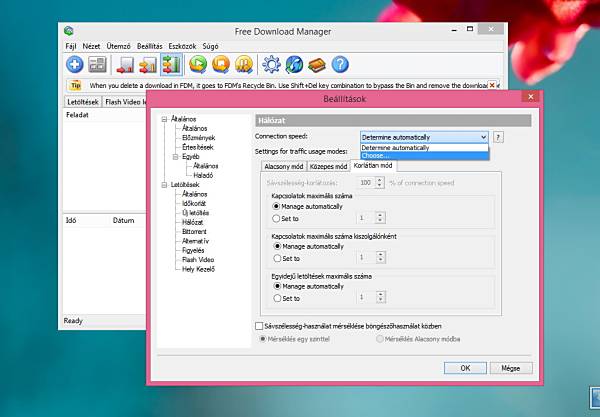Click the ? button beside Connection speed
600x417 pixels.
498,137
